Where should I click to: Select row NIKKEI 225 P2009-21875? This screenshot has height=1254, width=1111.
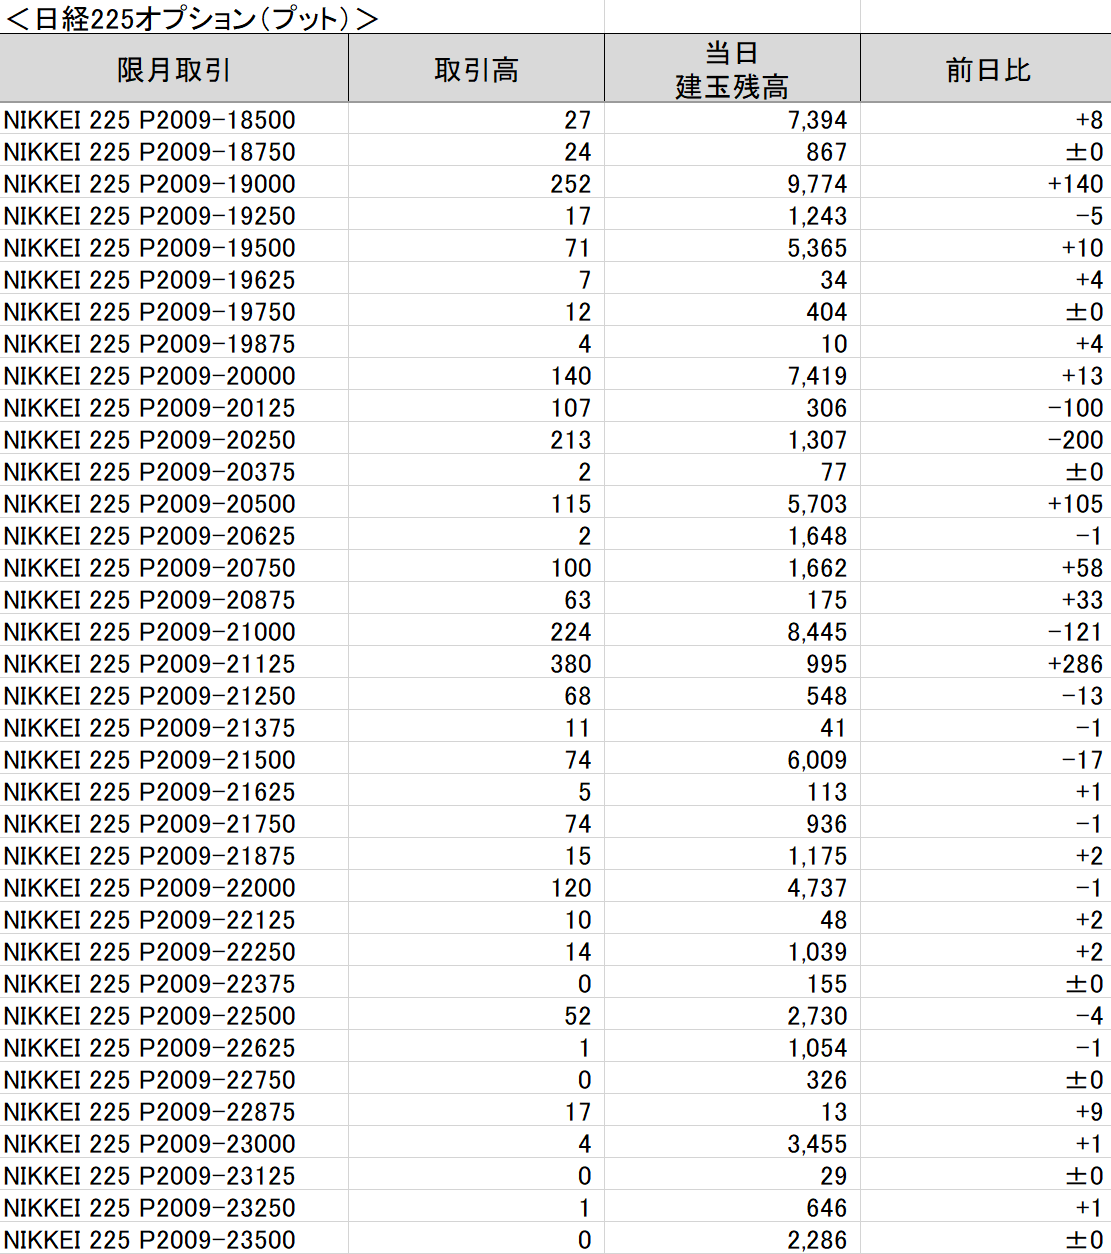point(555,855)
